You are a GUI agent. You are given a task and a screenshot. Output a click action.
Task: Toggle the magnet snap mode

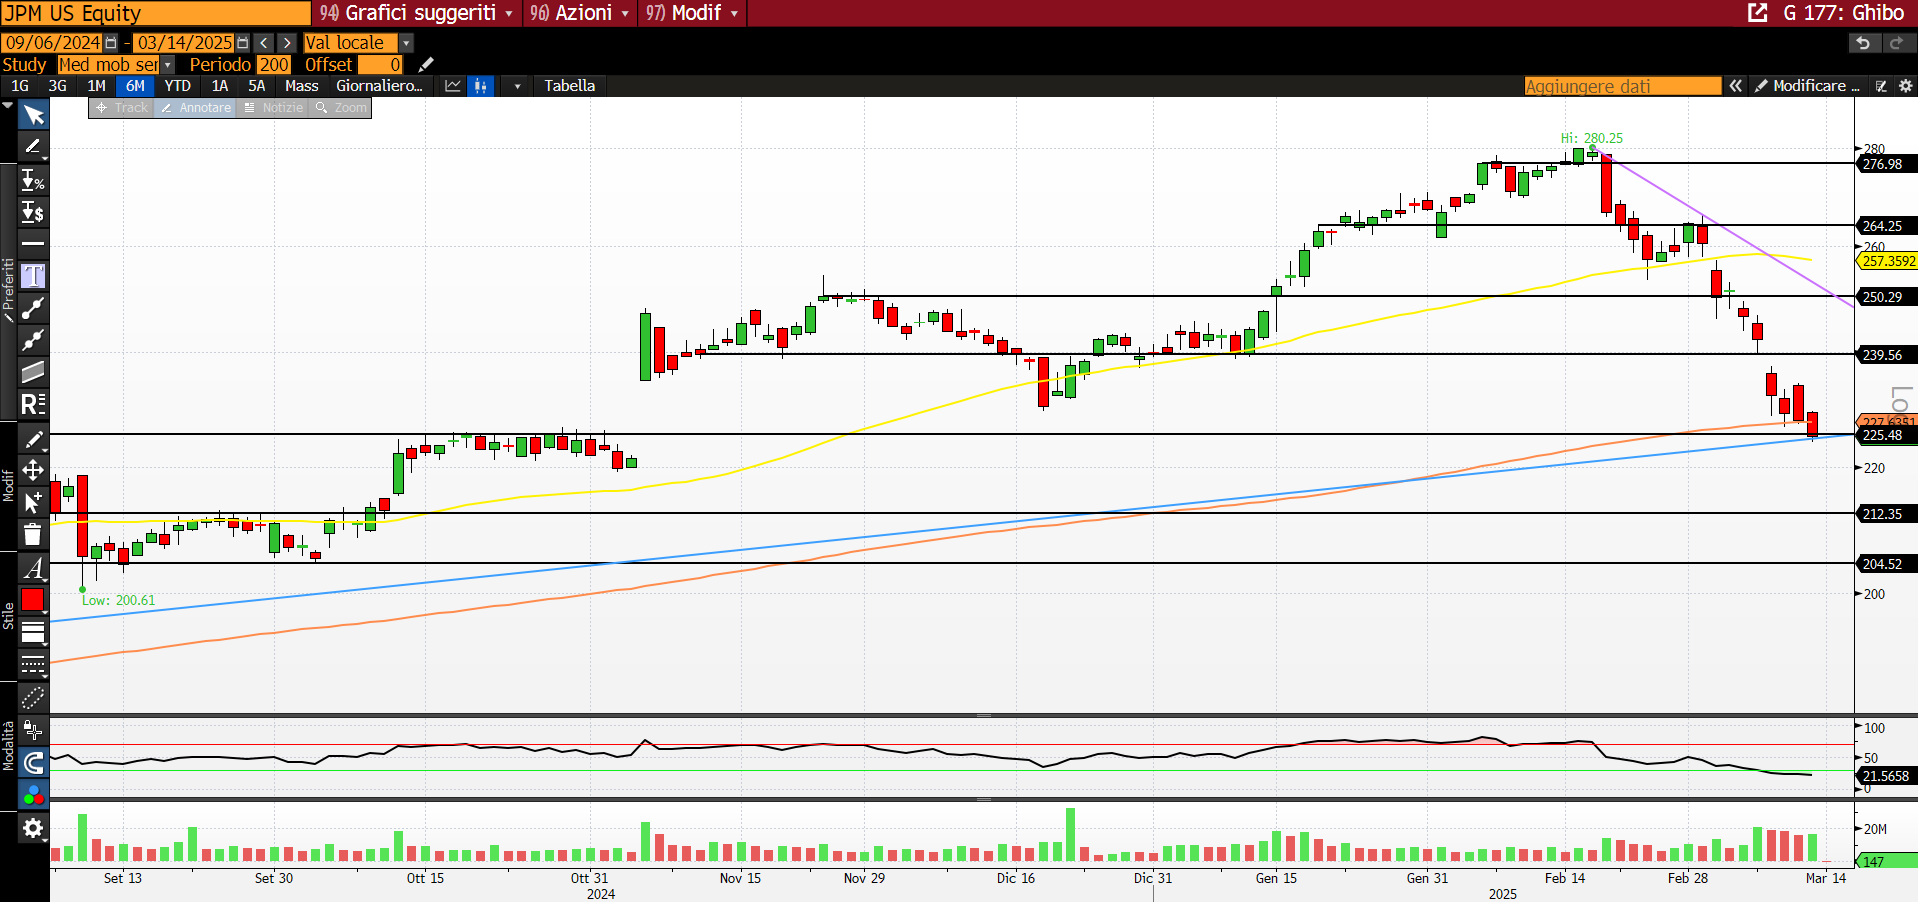[33, 763]
